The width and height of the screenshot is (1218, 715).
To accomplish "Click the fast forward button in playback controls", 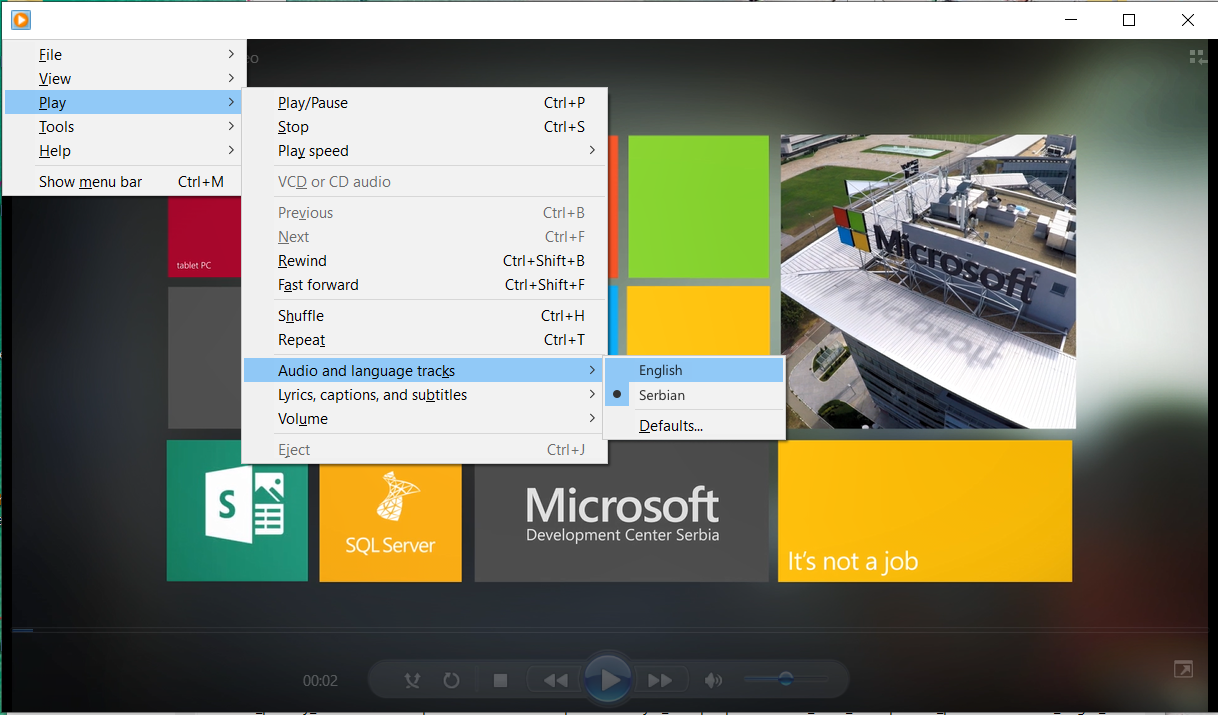I will tap(660, 681).
